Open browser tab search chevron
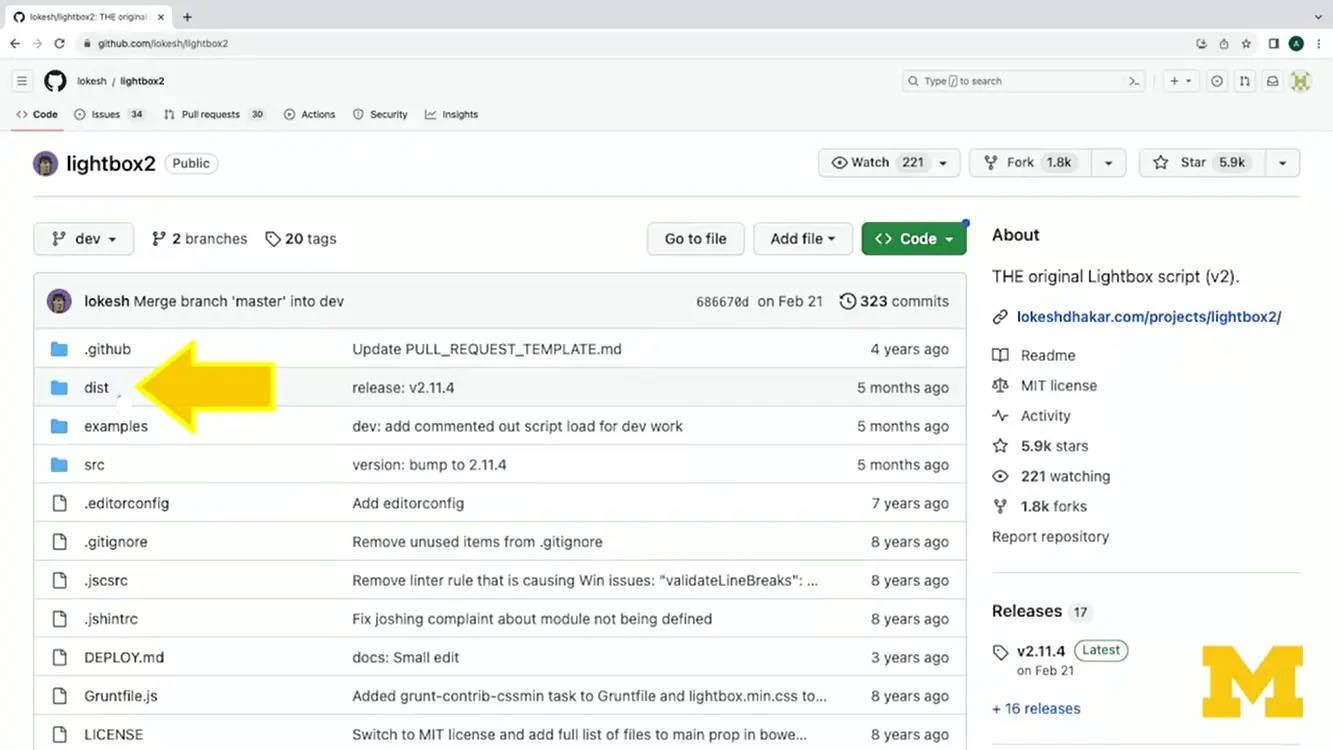Screen dimensions: 1333x750 [1318, 17]
